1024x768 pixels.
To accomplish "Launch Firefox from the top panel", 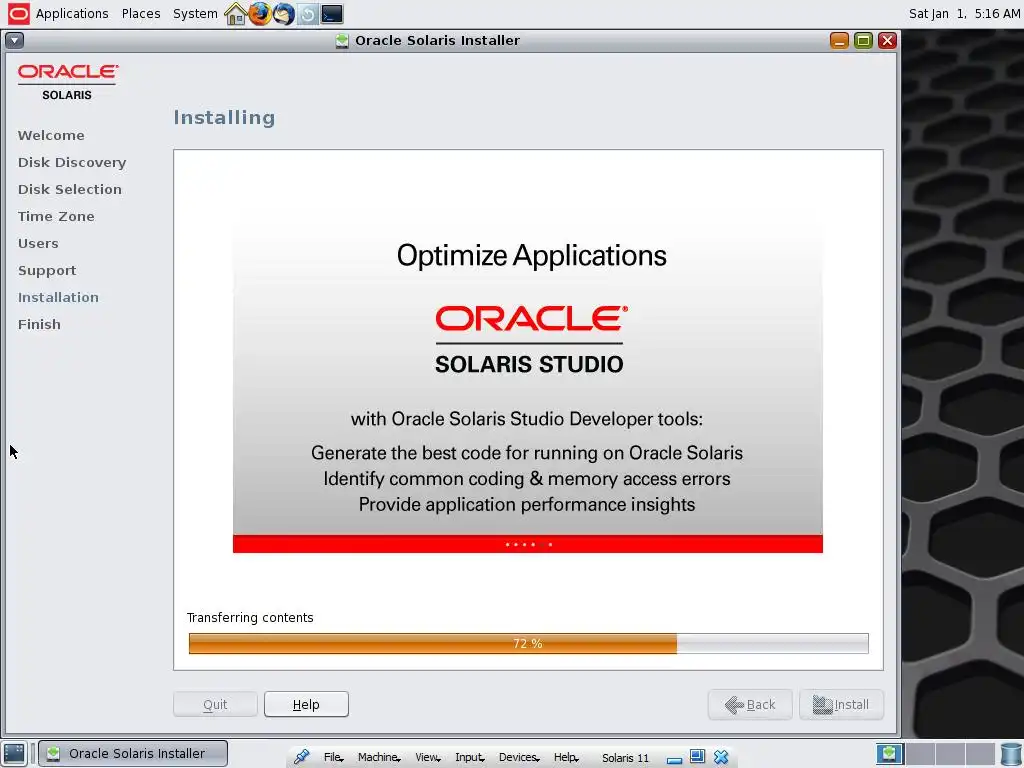I will 259,14.
